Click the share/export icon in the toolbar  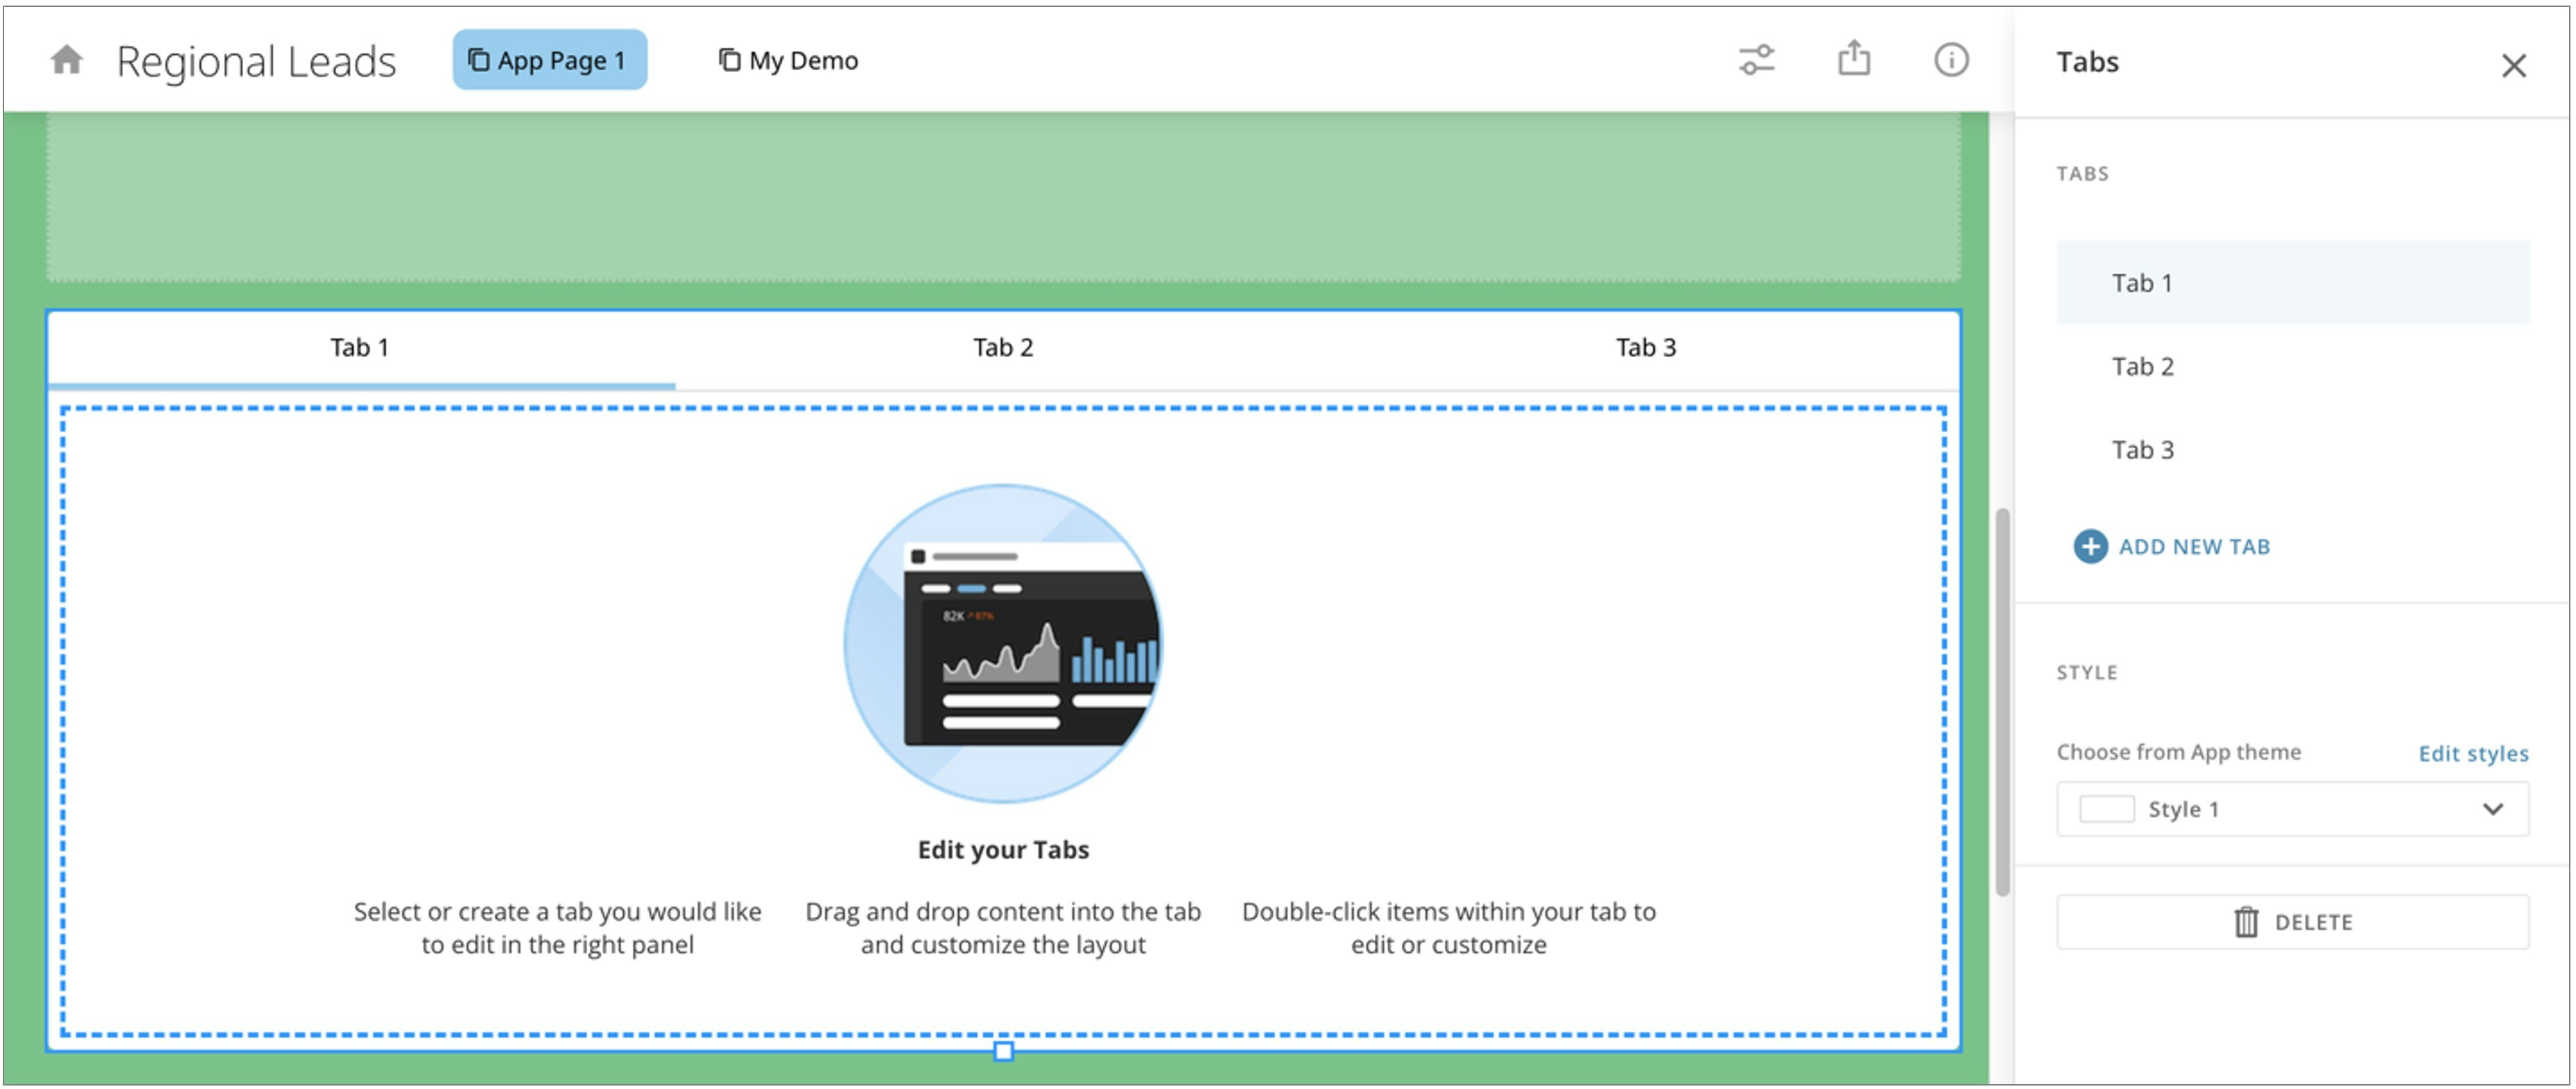point(1855,58)
